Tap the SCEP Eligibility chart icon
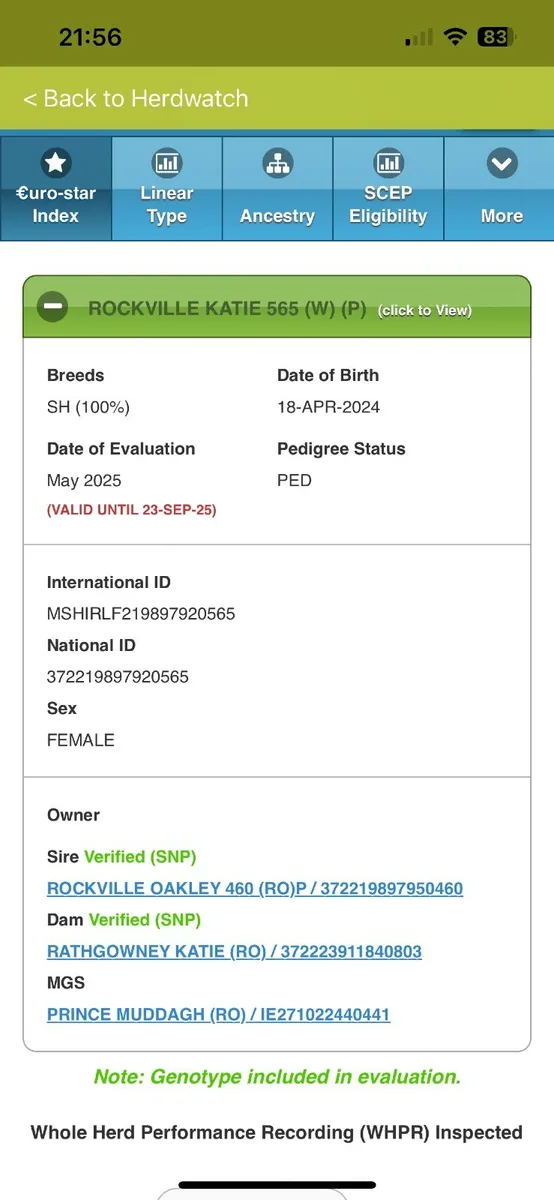The height and width of the screenshot is (1200, 554). pos(388,163)
